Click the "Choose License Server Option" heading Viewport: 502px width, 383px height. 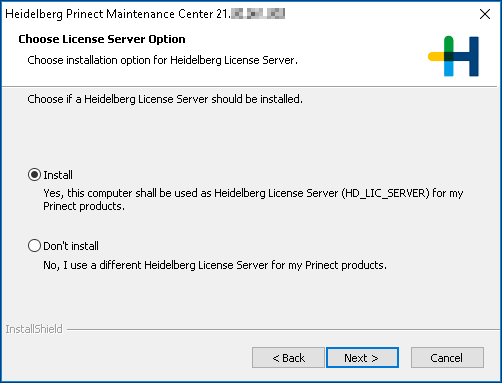tap(102, 39)
